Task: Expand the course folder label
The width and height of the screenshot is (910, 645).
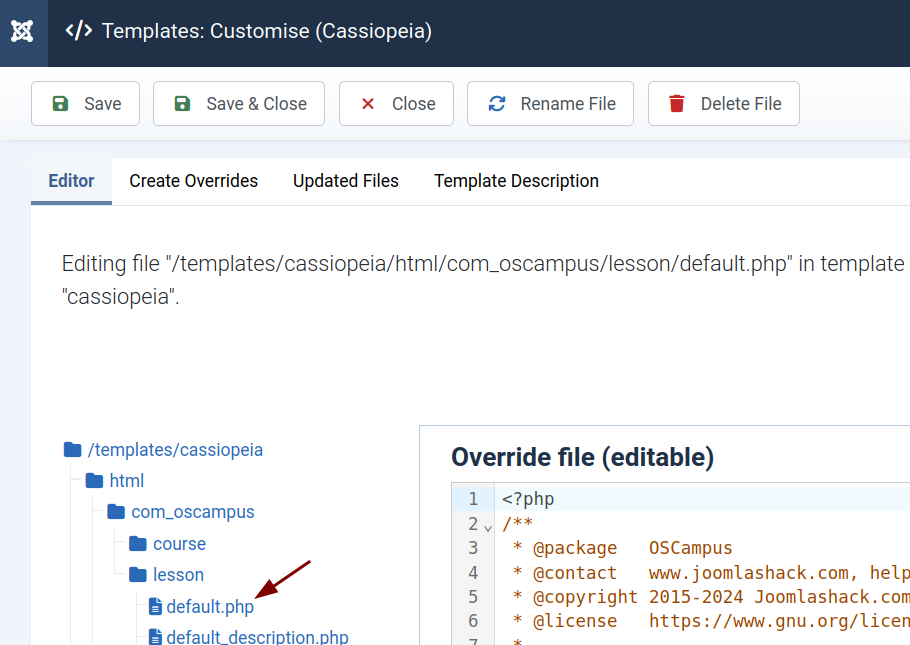Action: (179, 544)
